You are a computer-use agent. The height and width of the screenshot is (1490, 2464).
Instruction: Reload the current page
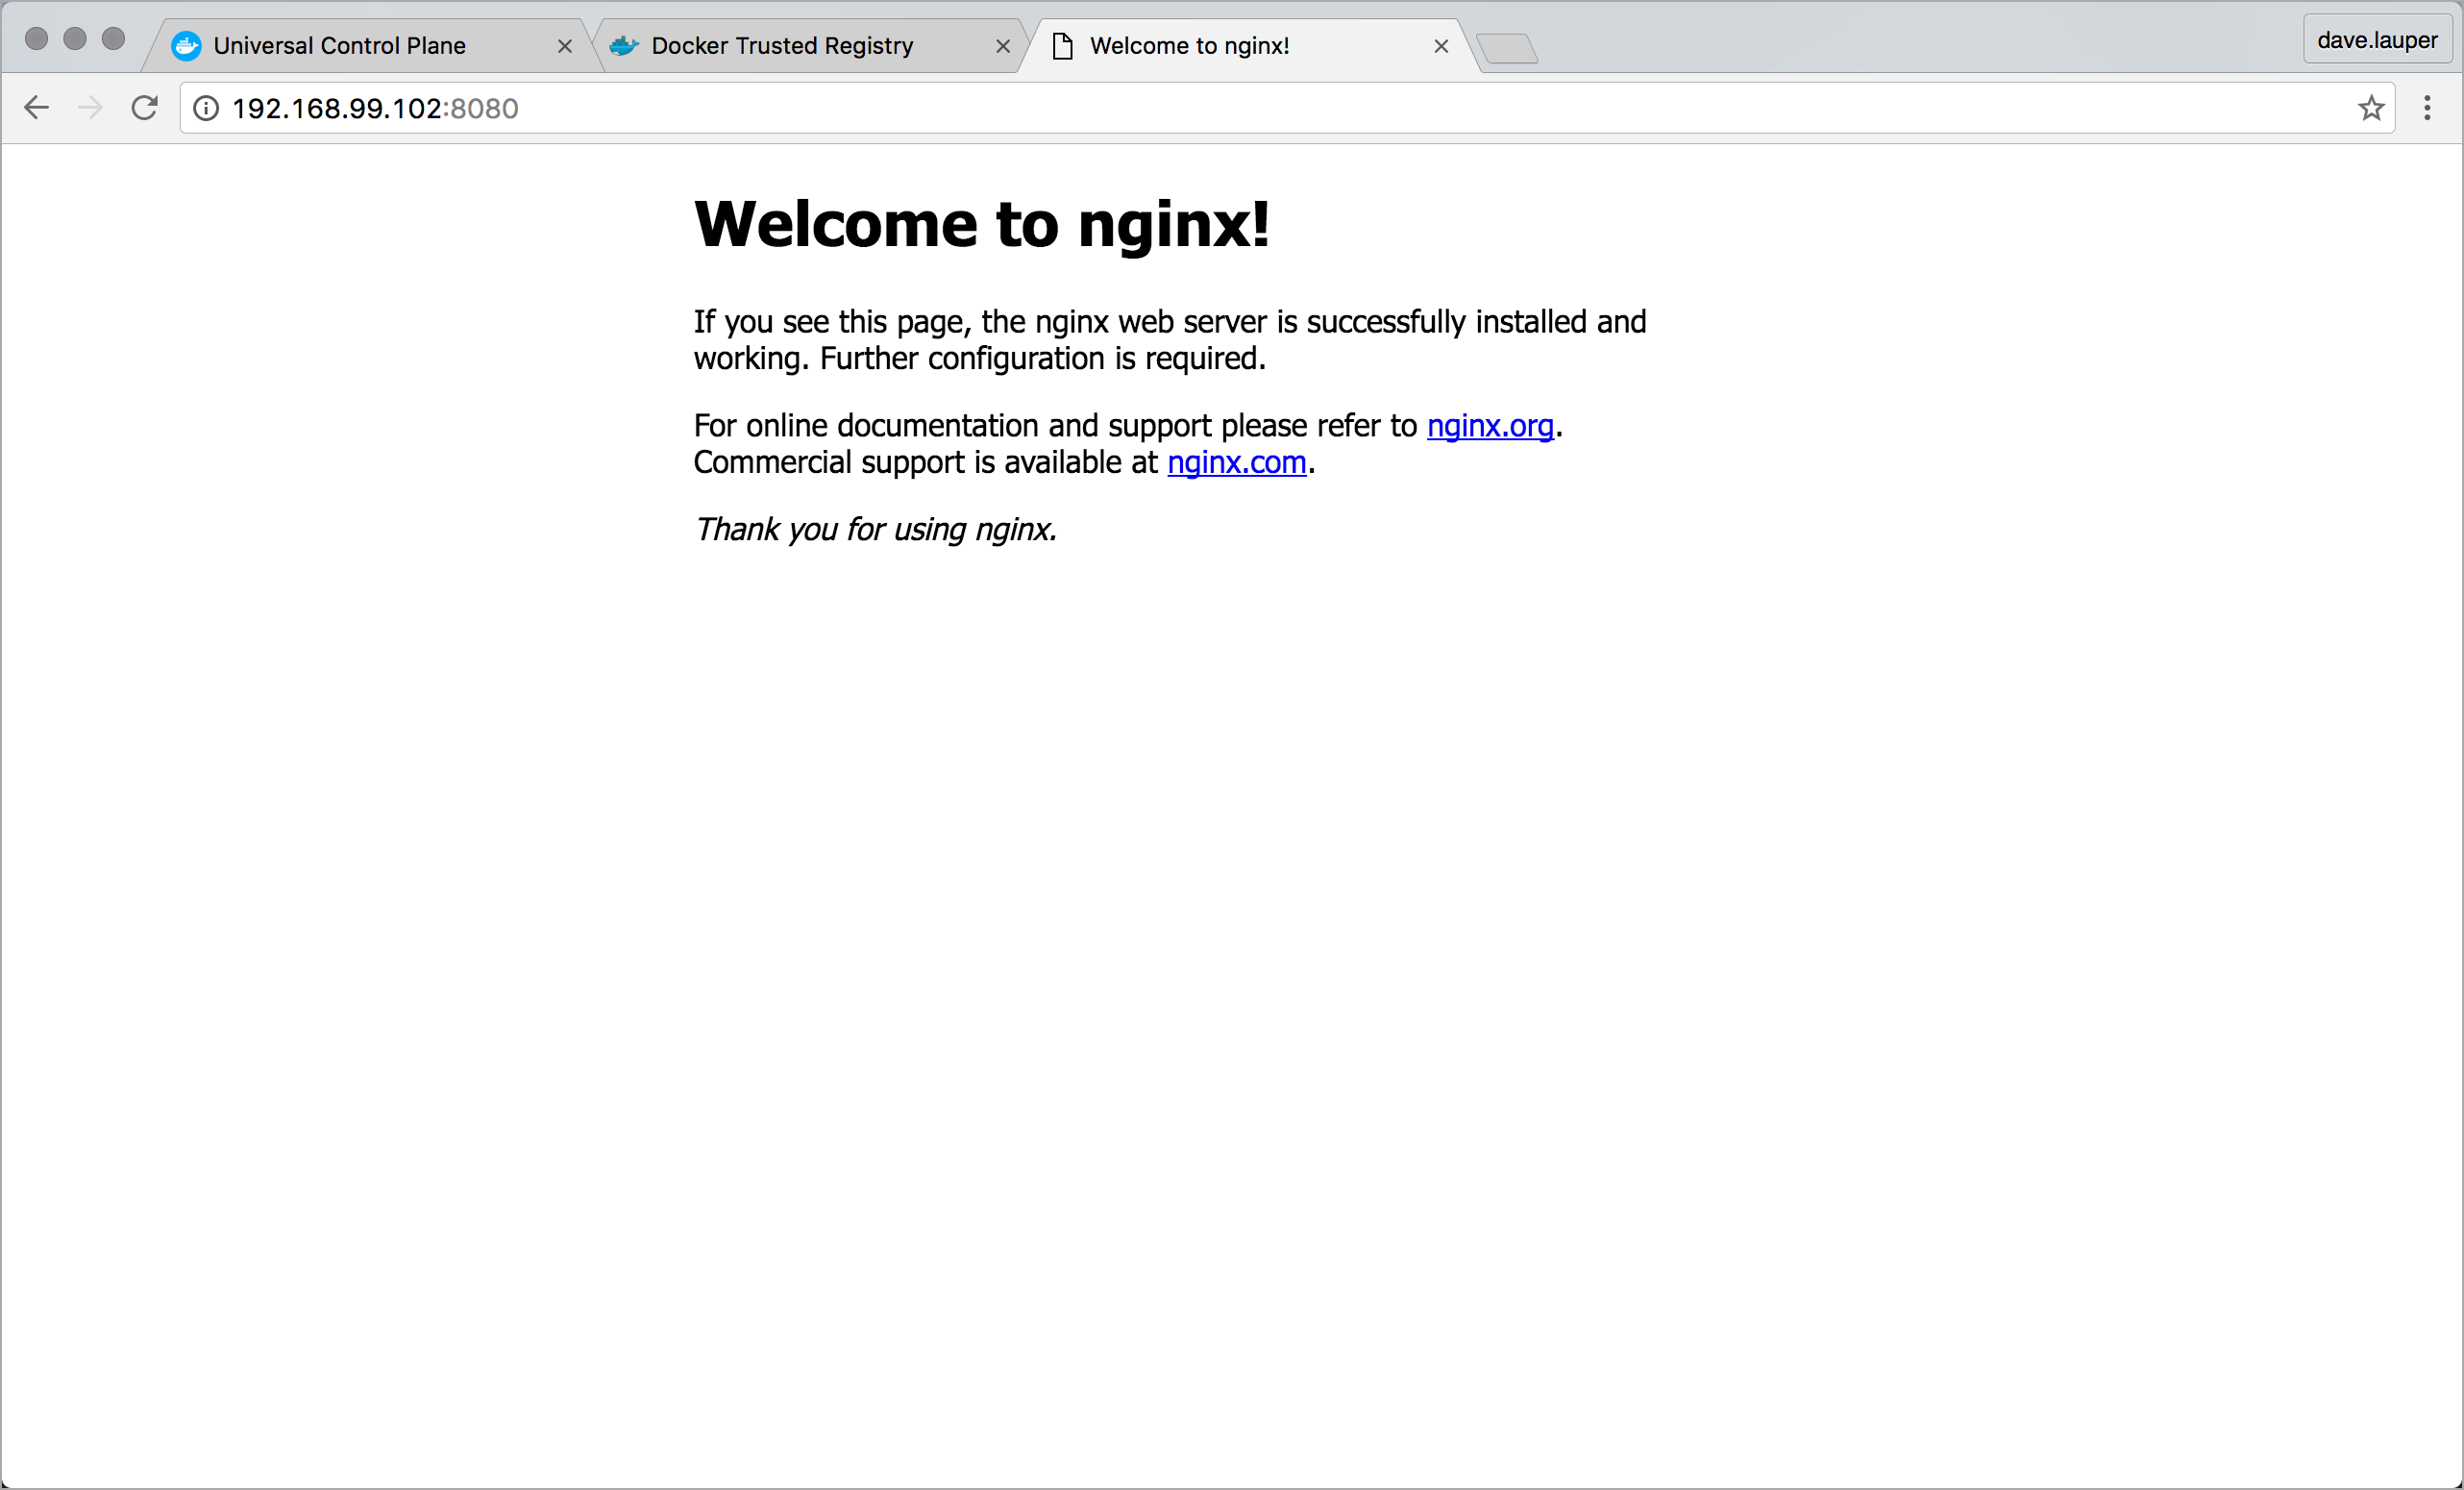(145, 108)
